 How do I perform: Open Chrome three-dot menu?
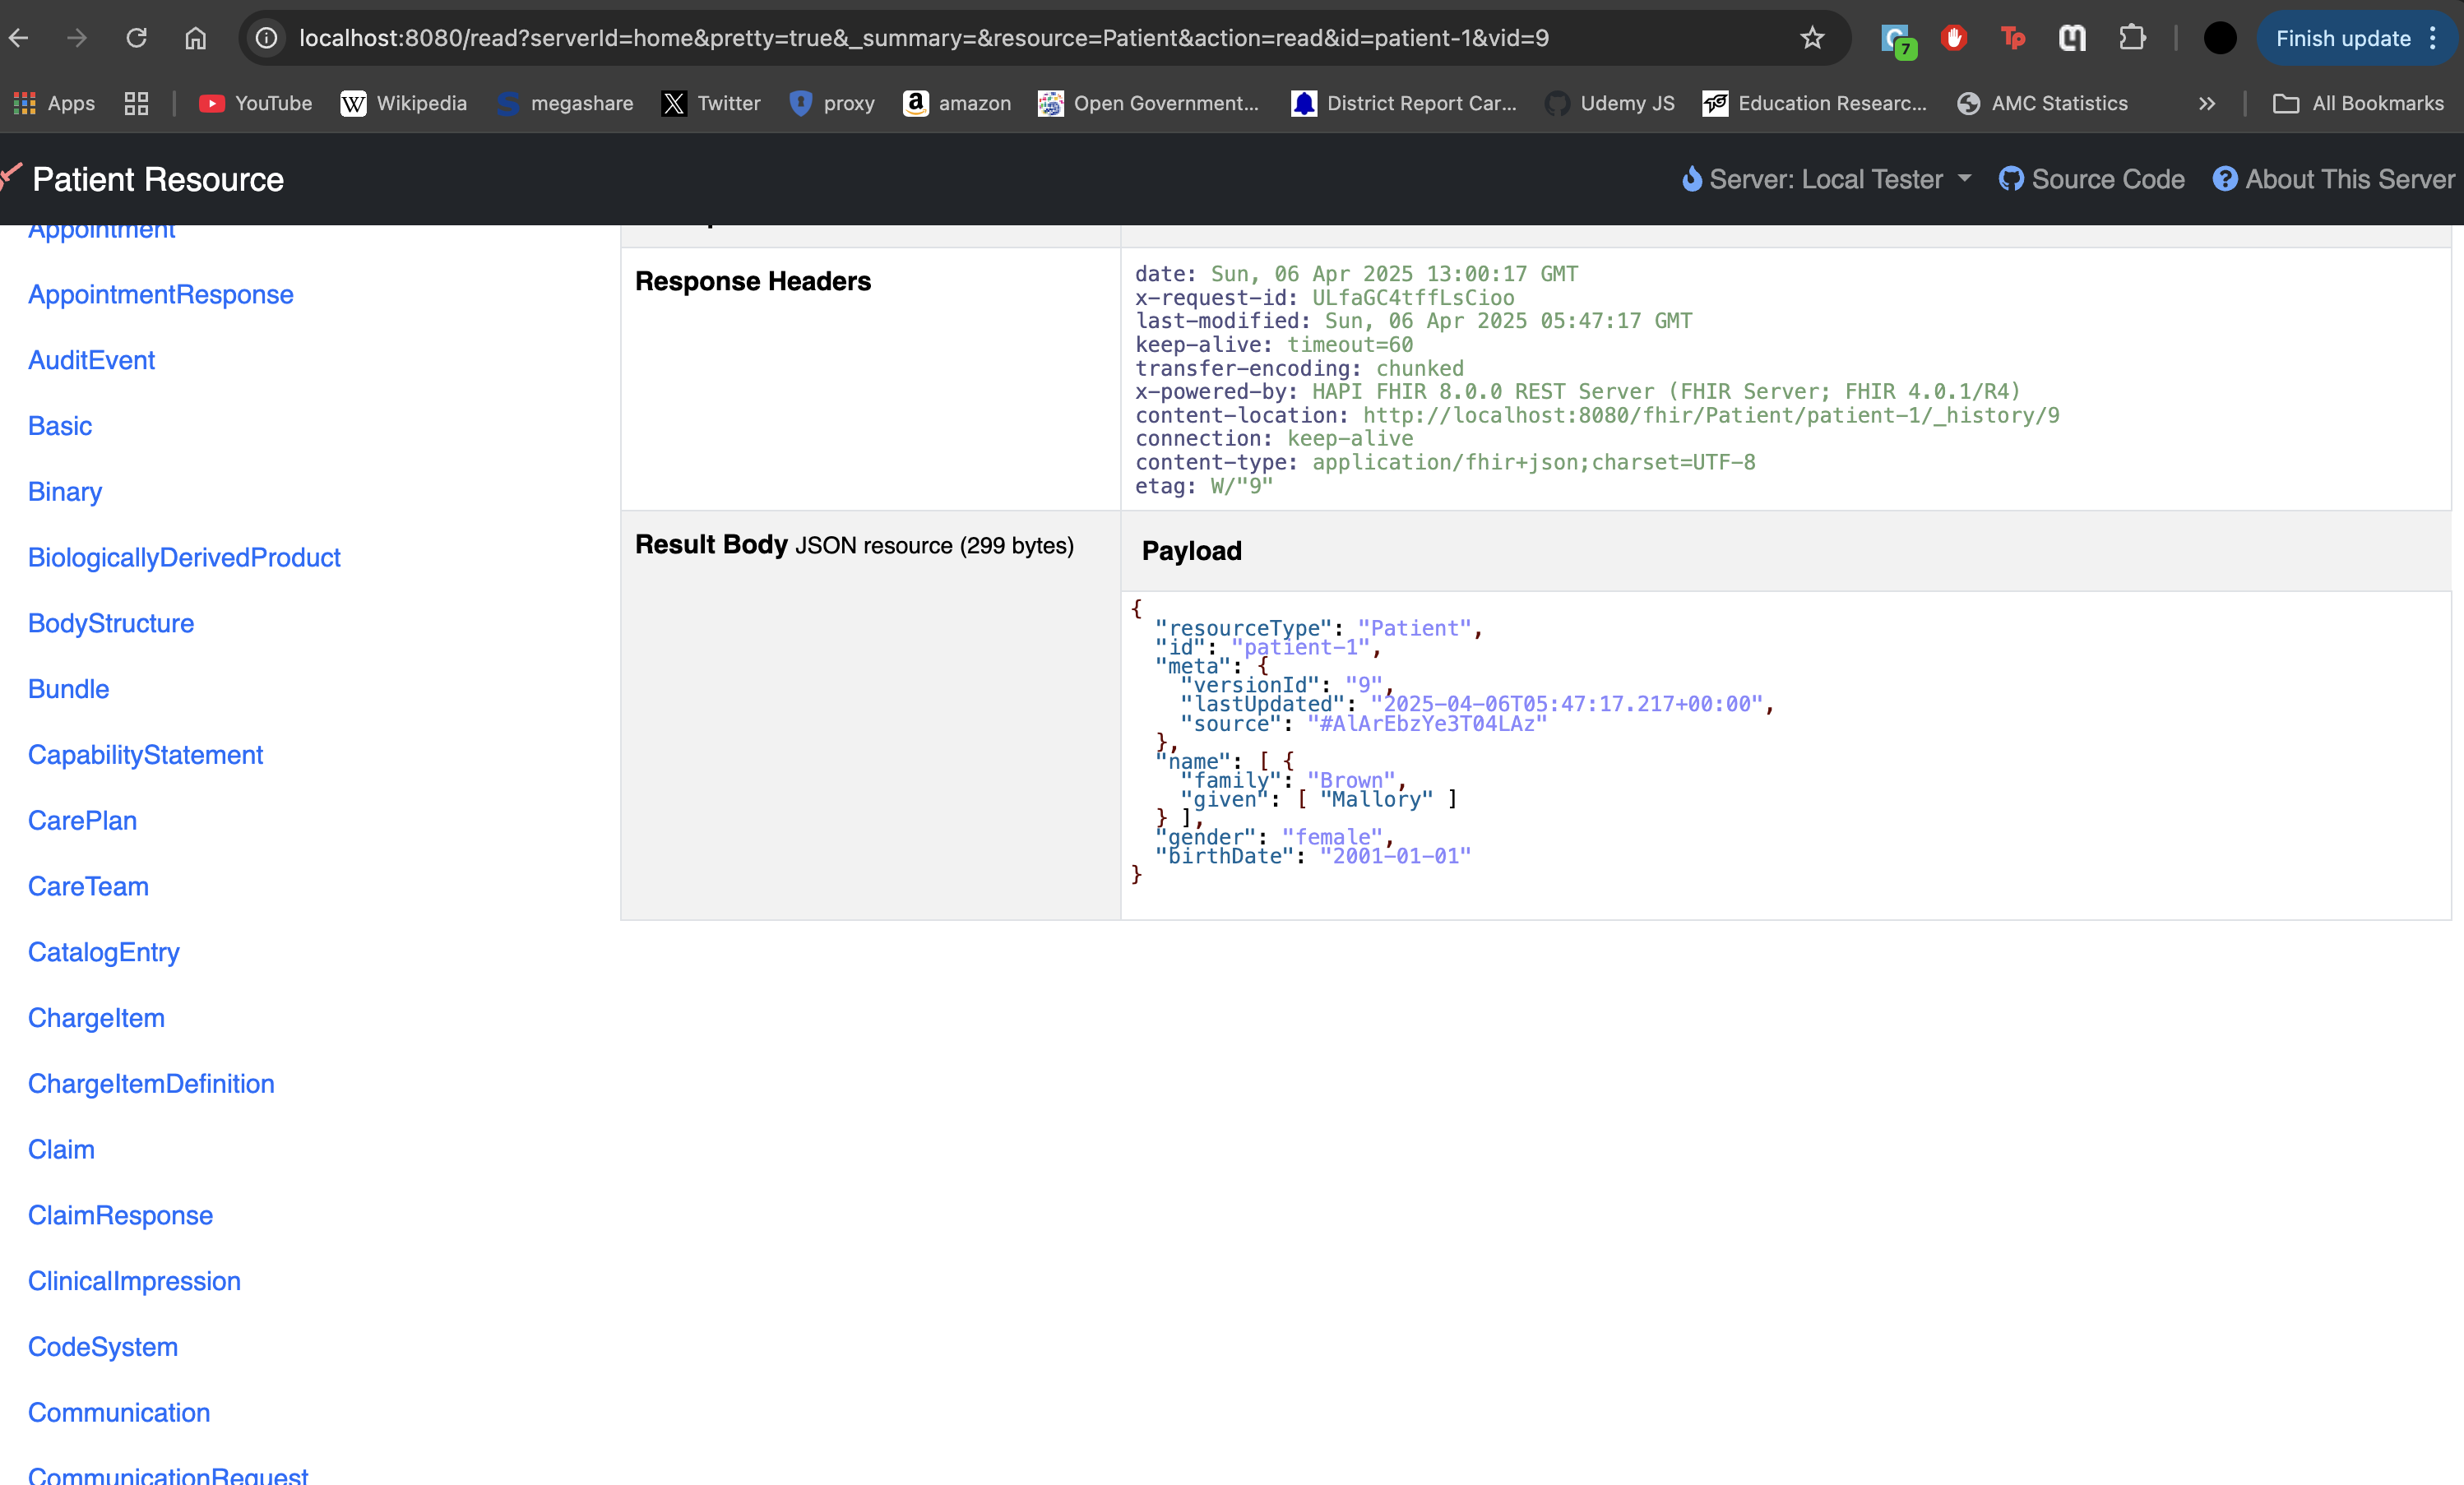point(2433,38)
